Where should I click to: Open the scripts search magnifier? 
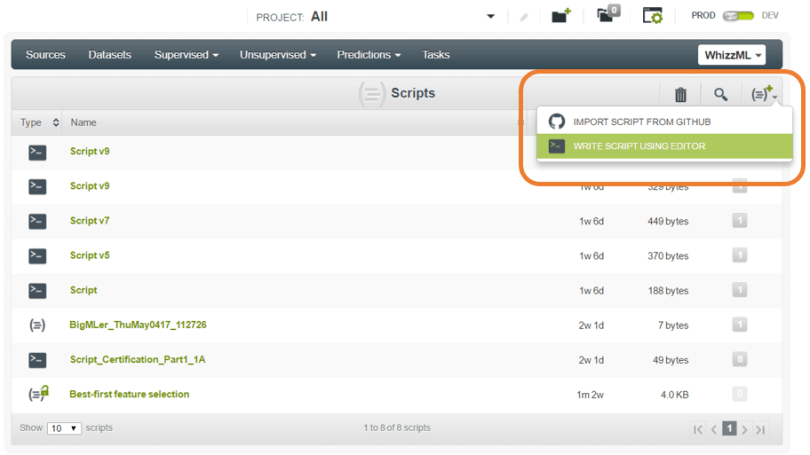point(720,95)
